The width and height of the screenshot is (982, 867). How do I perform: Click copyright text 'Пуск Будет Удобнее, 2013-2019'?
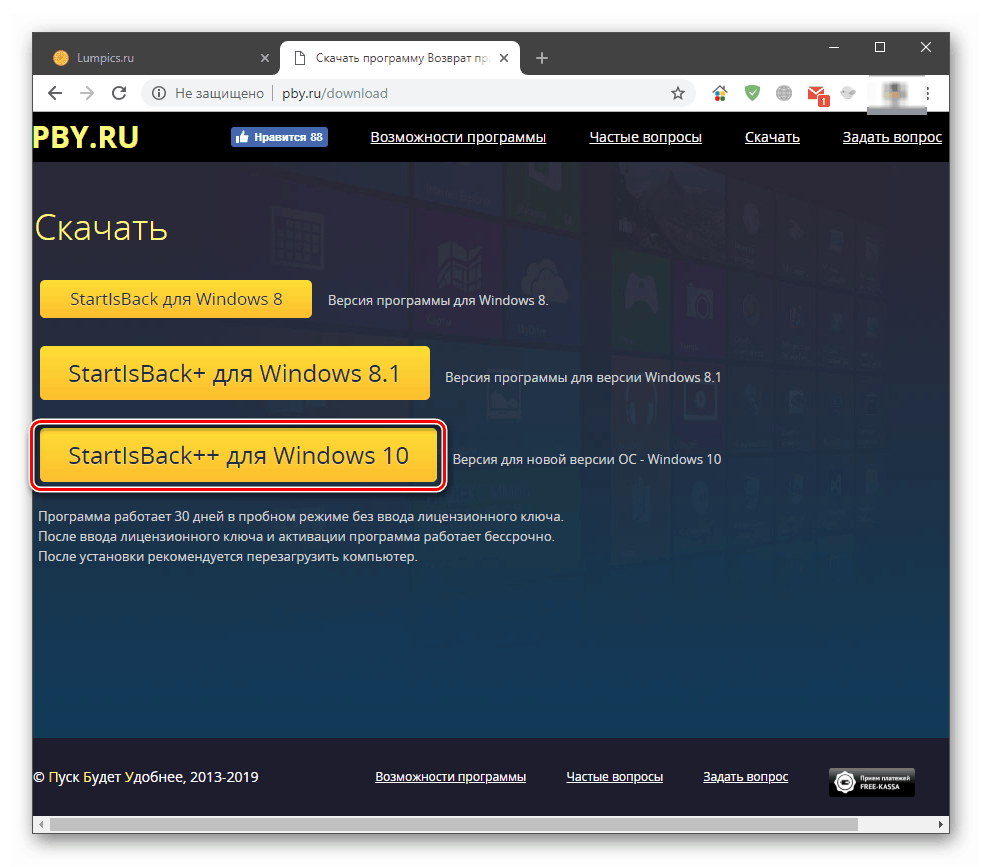click(x=145, y=777)
